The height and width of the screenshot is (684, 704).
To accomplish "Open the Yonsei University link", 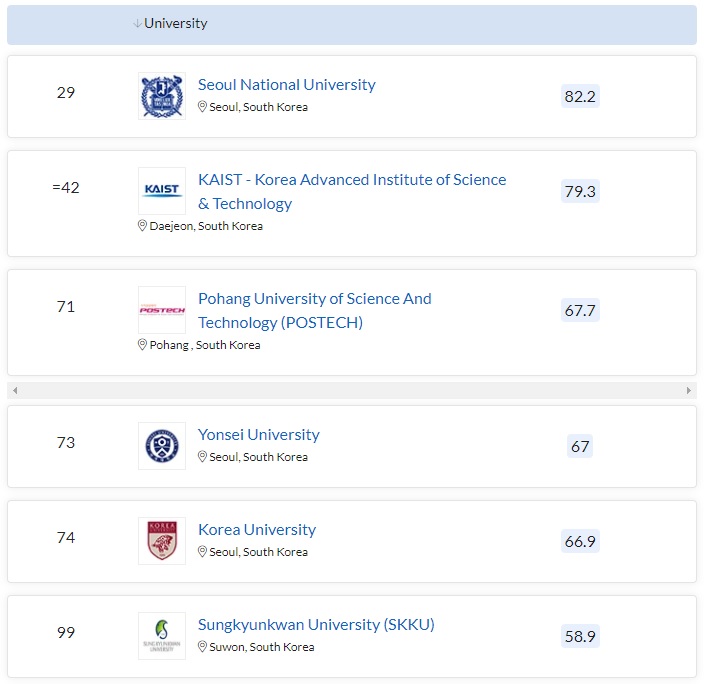I will [x=258, y=435].
